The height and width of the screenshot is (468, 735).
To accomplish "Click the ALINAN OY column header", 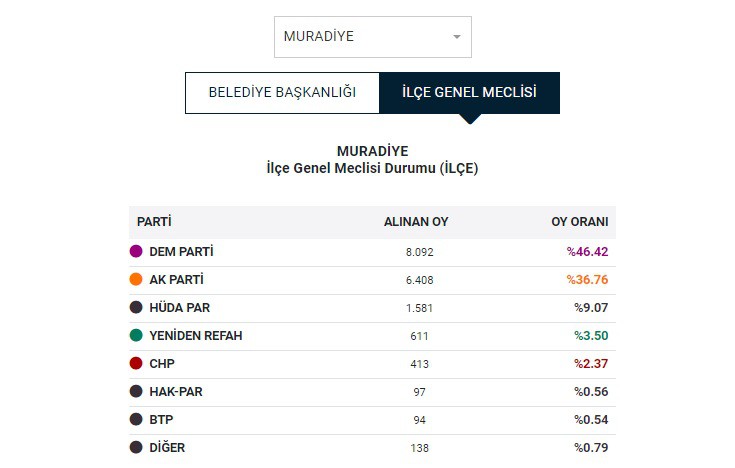I will pos(416,222).
